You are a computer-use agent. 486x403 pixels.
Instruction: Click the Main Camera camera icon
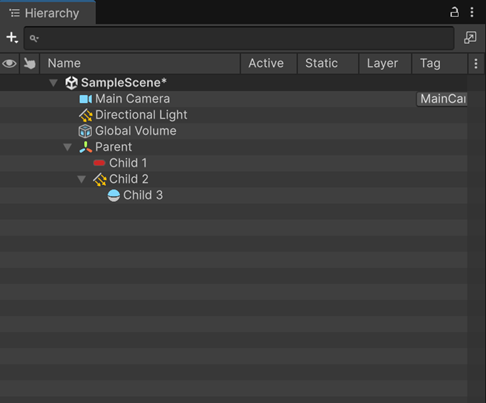click(85, 99)
